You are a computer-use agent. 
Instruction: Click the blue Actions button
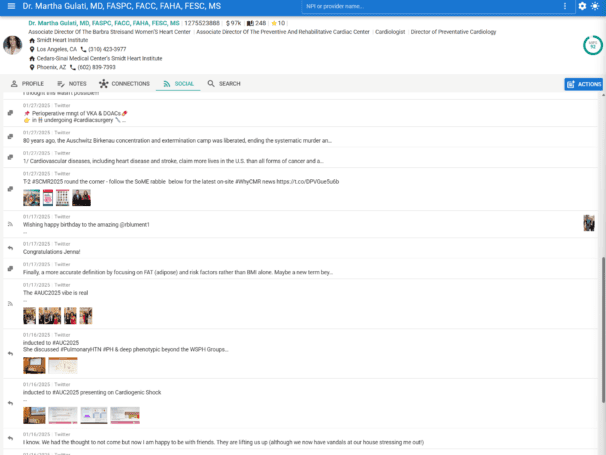584,84
